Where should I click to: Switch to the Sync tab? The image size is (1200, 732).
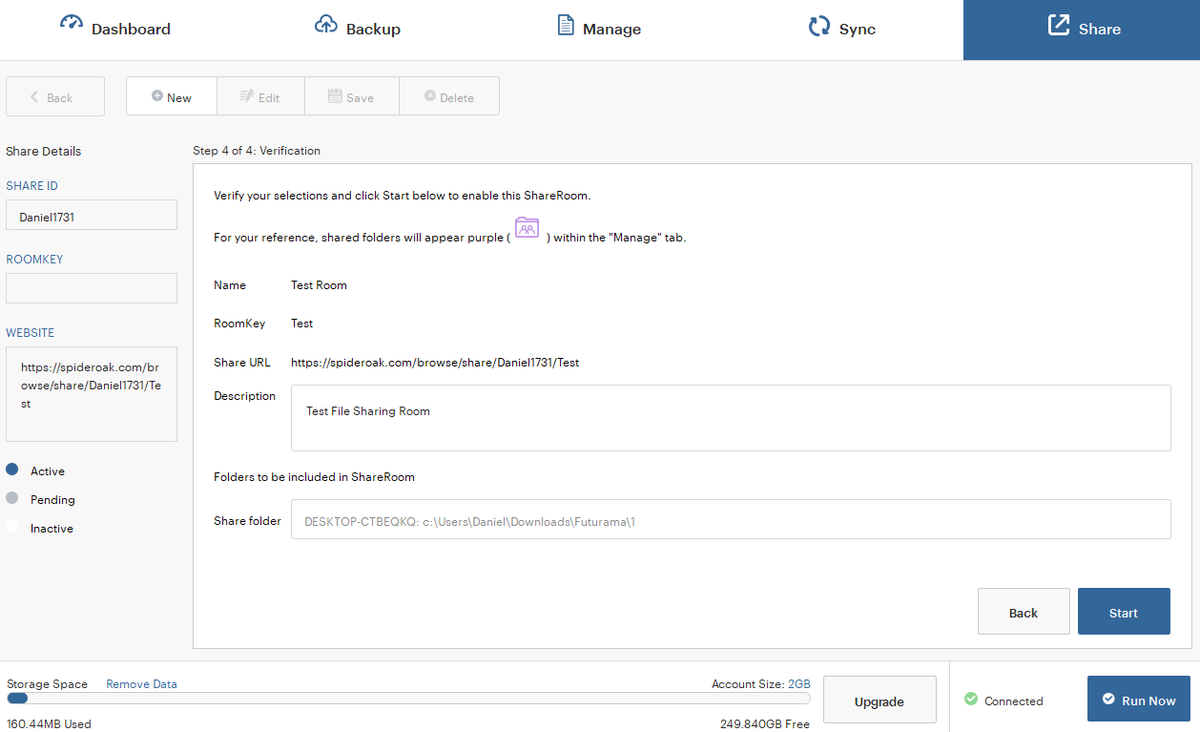(841, 28)
